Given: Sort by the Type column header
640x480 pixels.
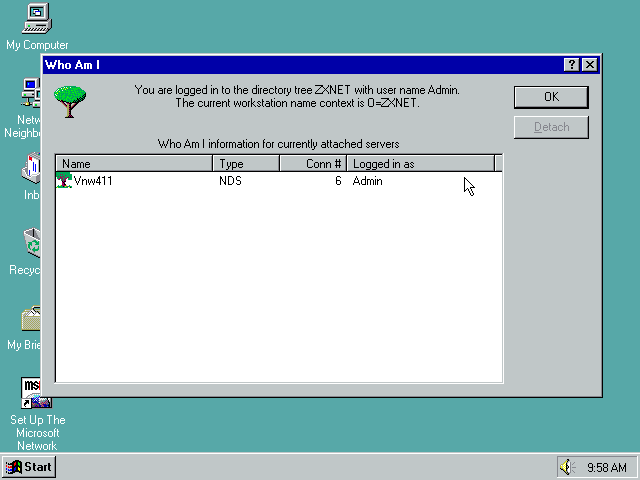Looking at the screenshot, I should pos(246,164).
